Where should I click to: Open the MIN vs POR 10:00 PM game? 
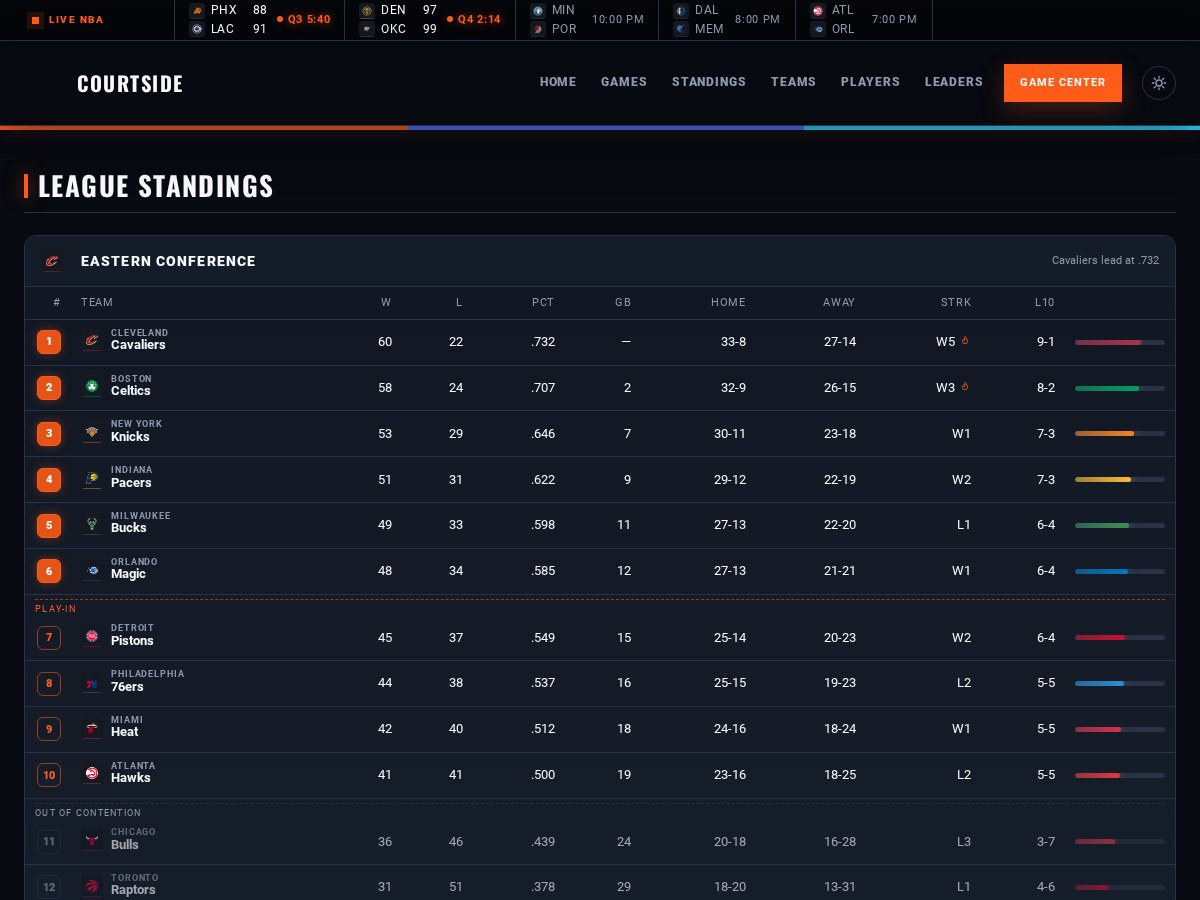point(587,20)
